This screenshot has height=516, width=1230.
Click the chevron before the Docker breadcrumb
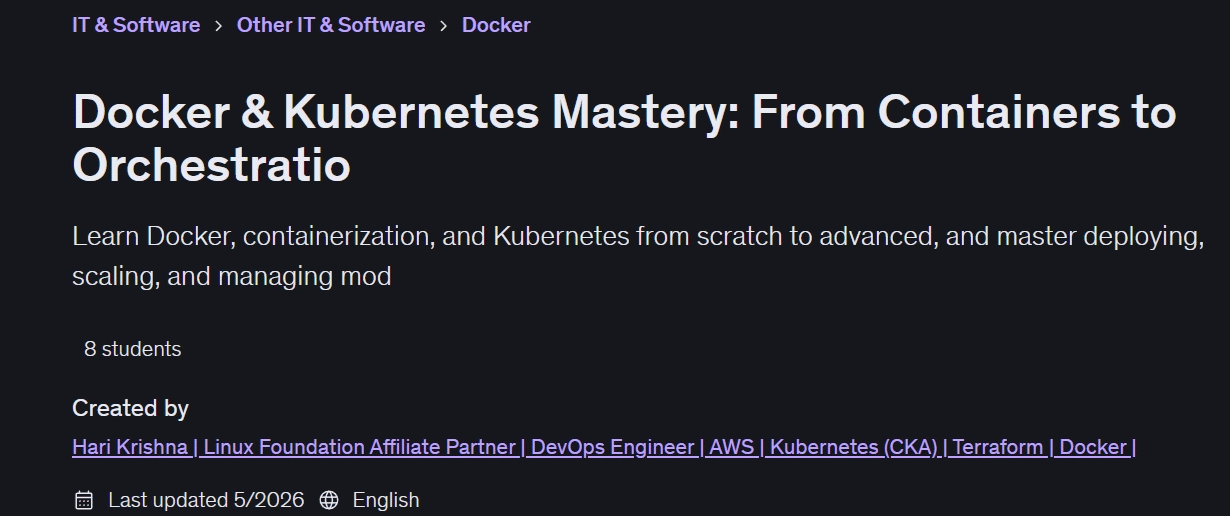[x=444, y=26]
